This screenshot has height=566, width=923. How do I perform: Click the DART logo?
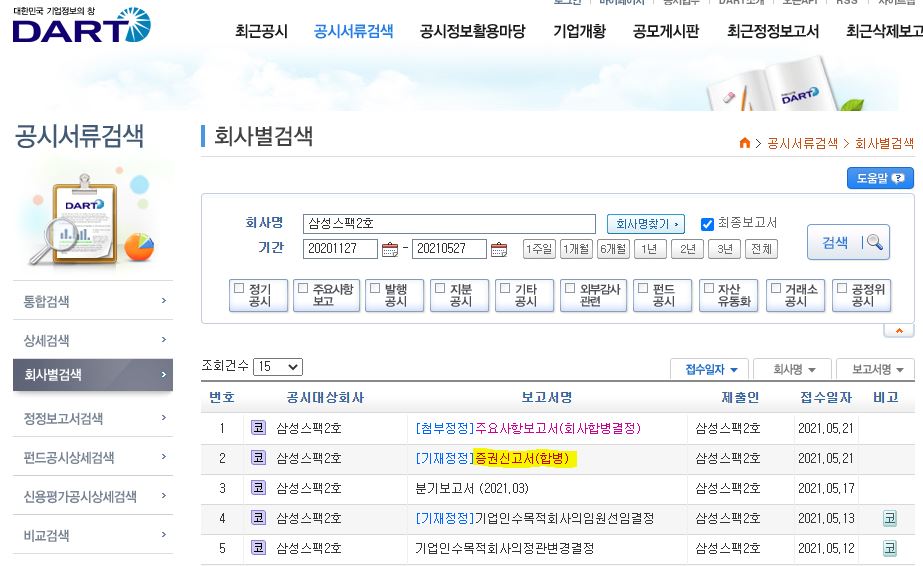(x=81, y=25)
